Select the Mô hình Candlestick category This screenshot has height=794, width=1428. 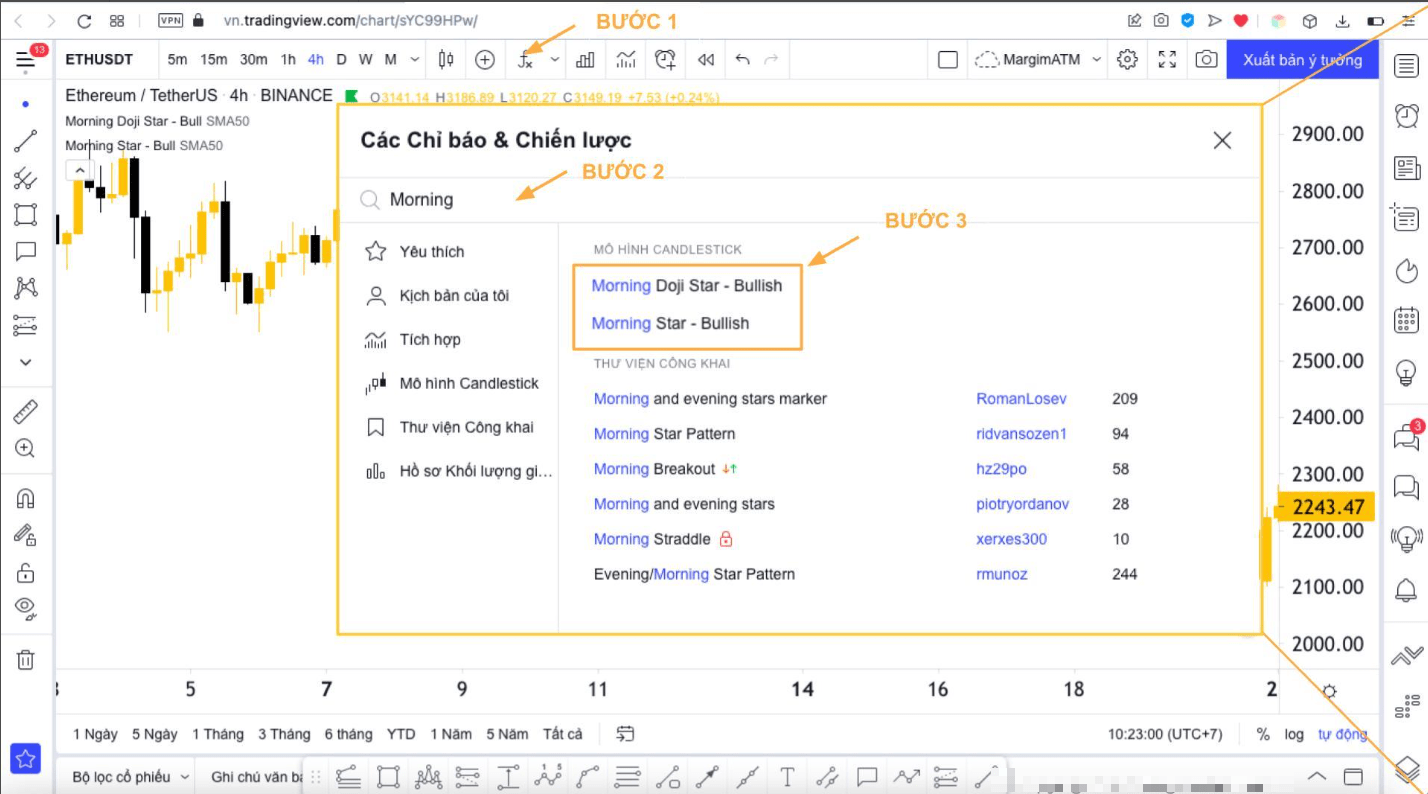pyautogui.click(x=468, y=383)
